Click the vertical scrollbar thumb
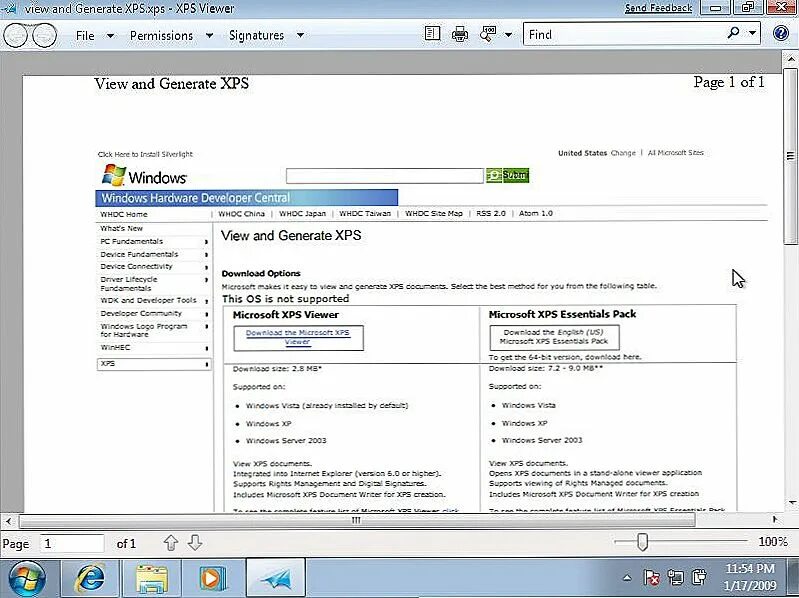This screenshot has width=799, height=598. point(790,156)
